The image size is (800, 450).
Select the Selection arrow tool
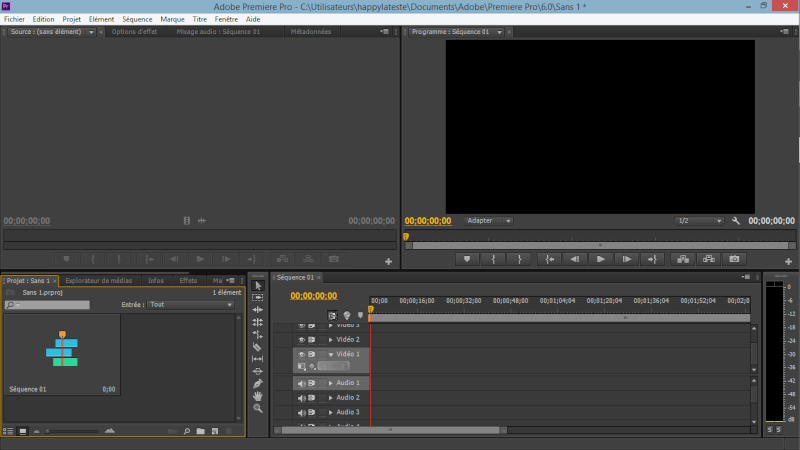point(258,286)
